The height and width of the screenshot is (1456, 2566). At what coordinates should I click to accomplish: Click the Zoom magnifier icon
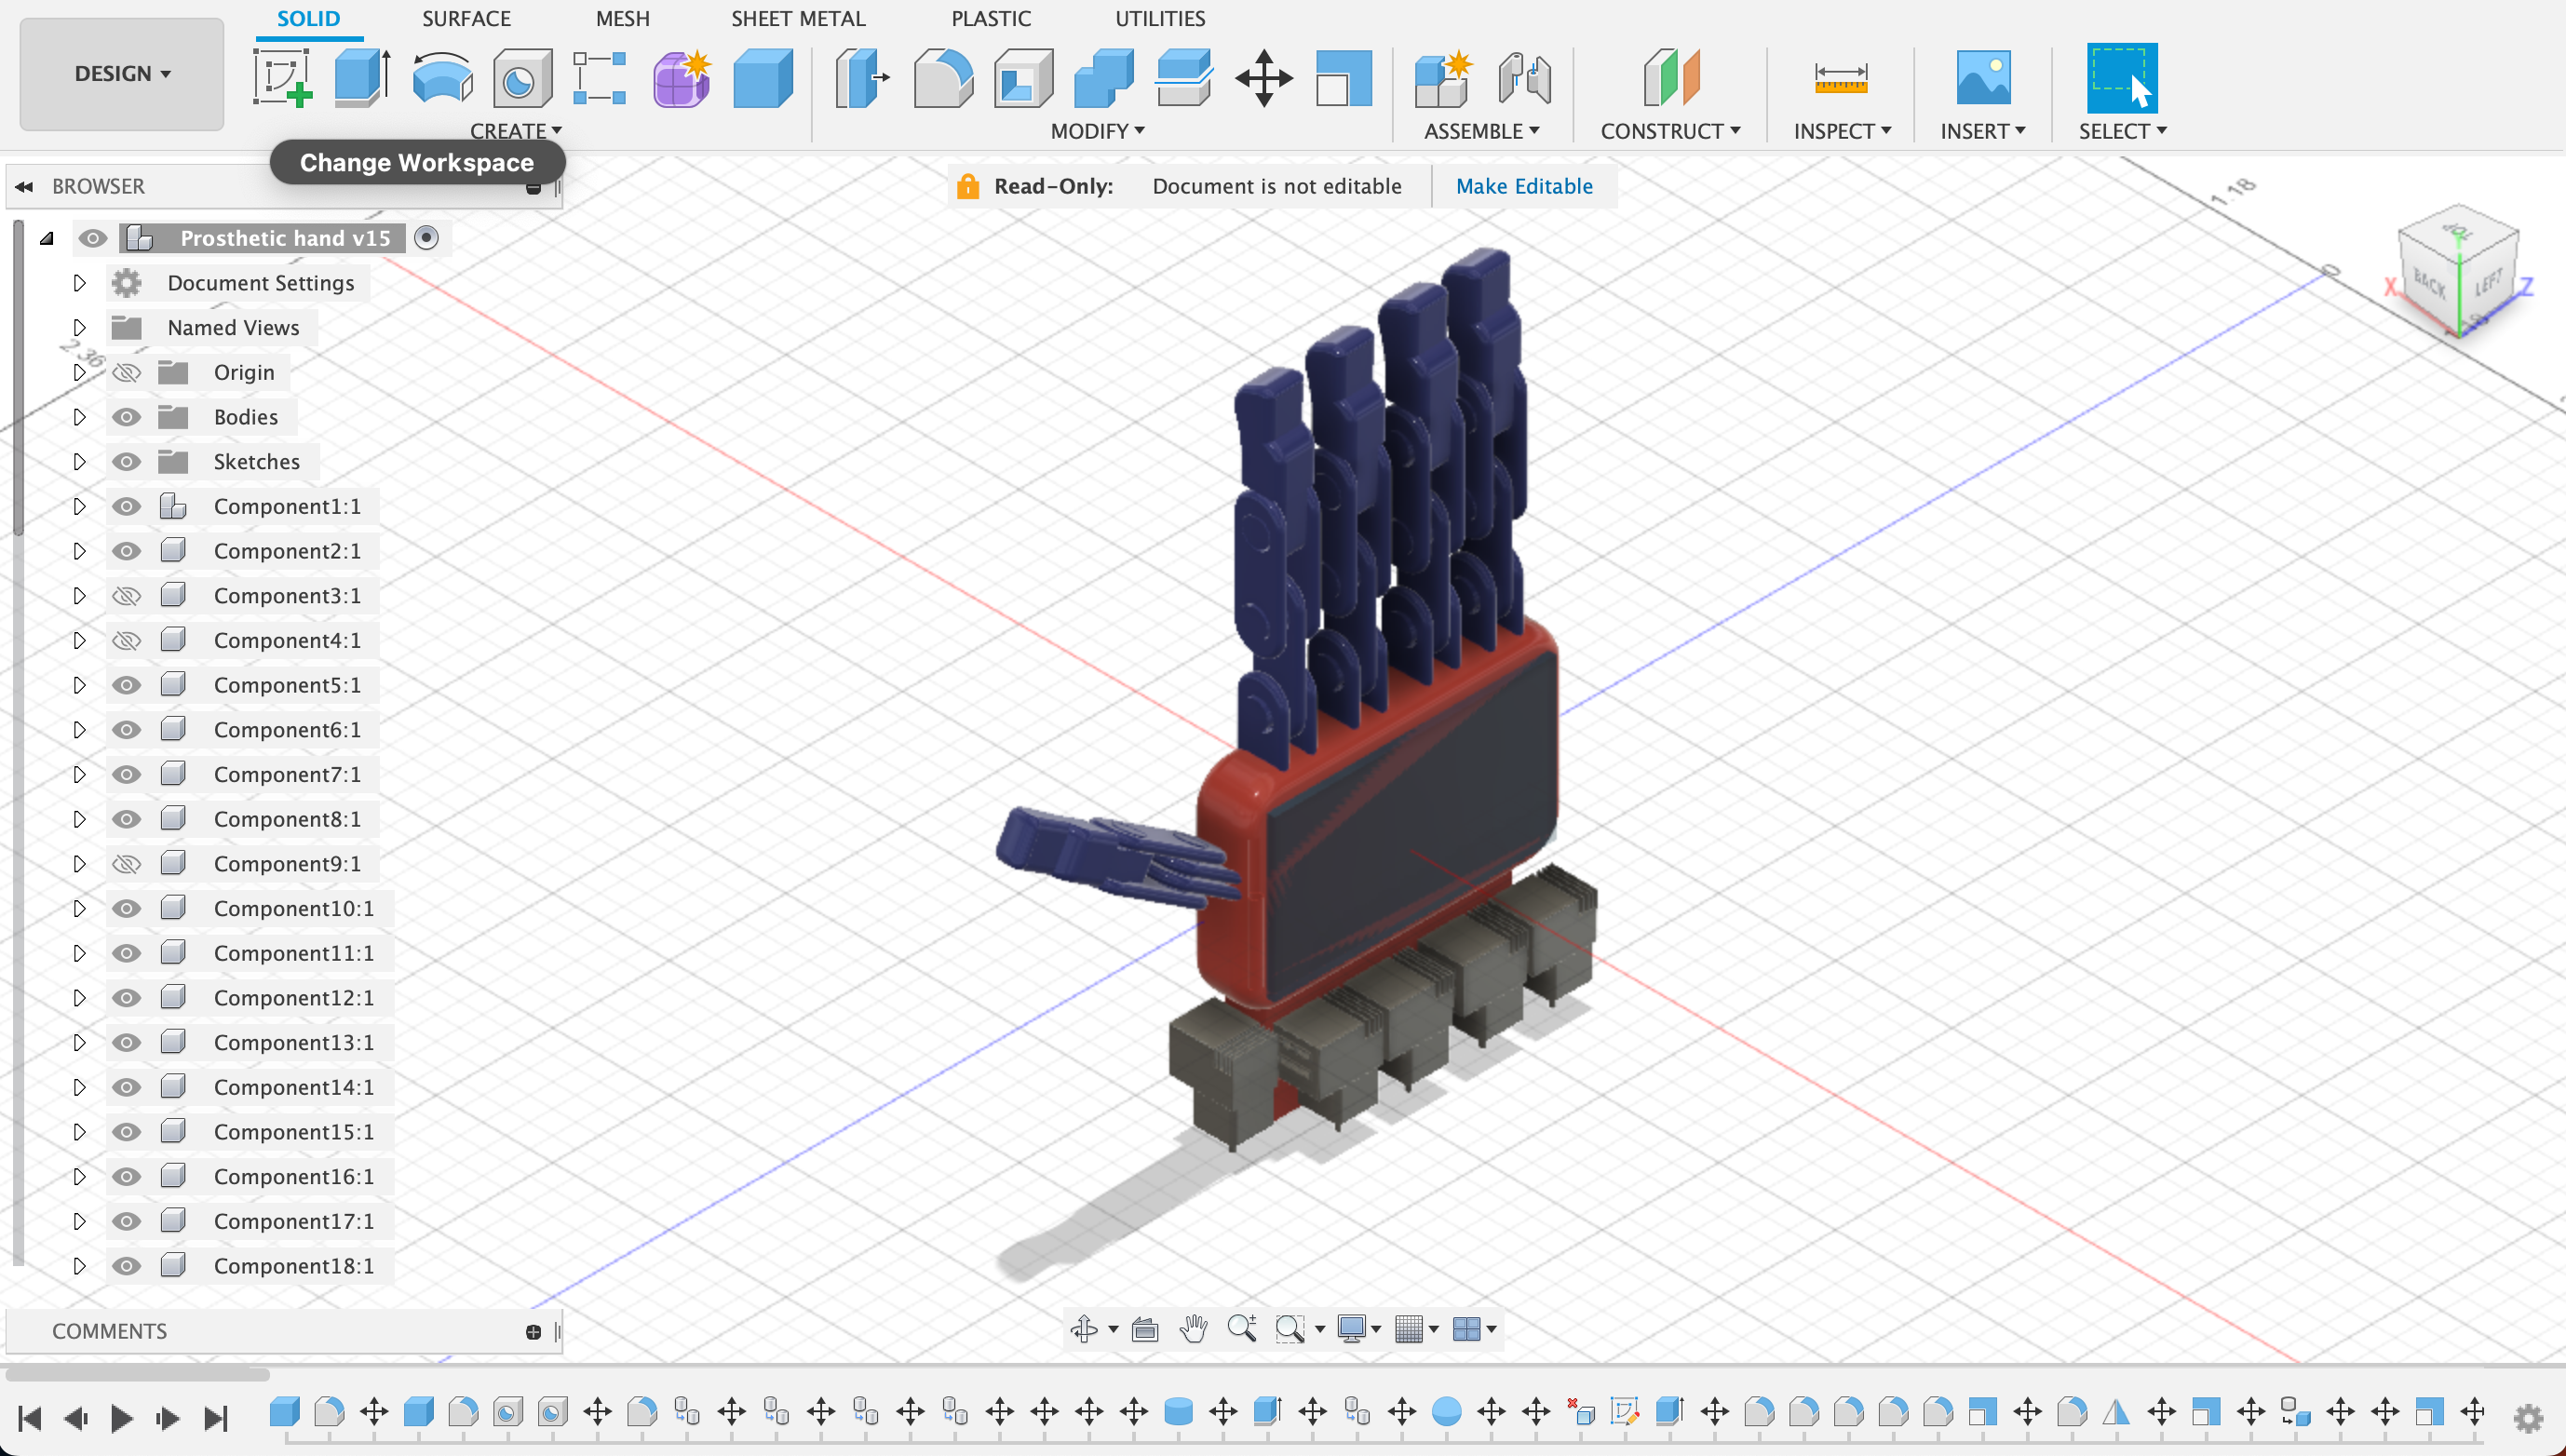[1242, 1329]
